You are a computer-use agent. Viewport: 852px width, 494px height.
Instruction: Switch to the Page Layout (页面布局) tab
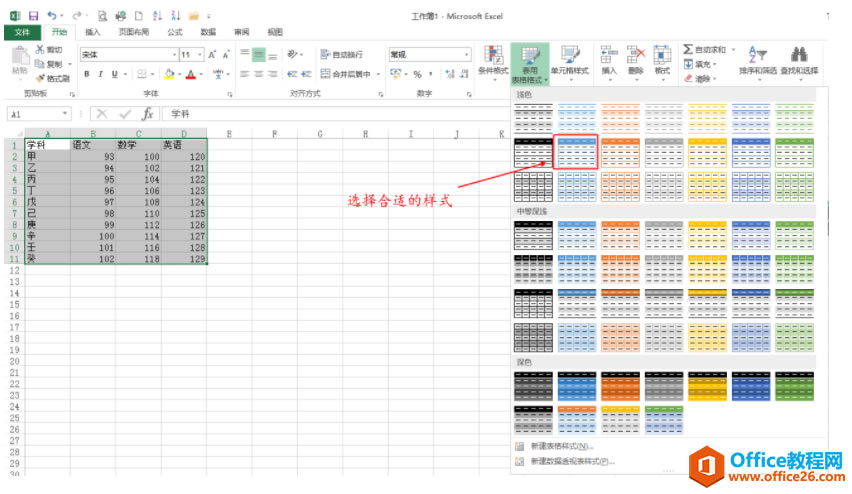(x=134, y=32)
